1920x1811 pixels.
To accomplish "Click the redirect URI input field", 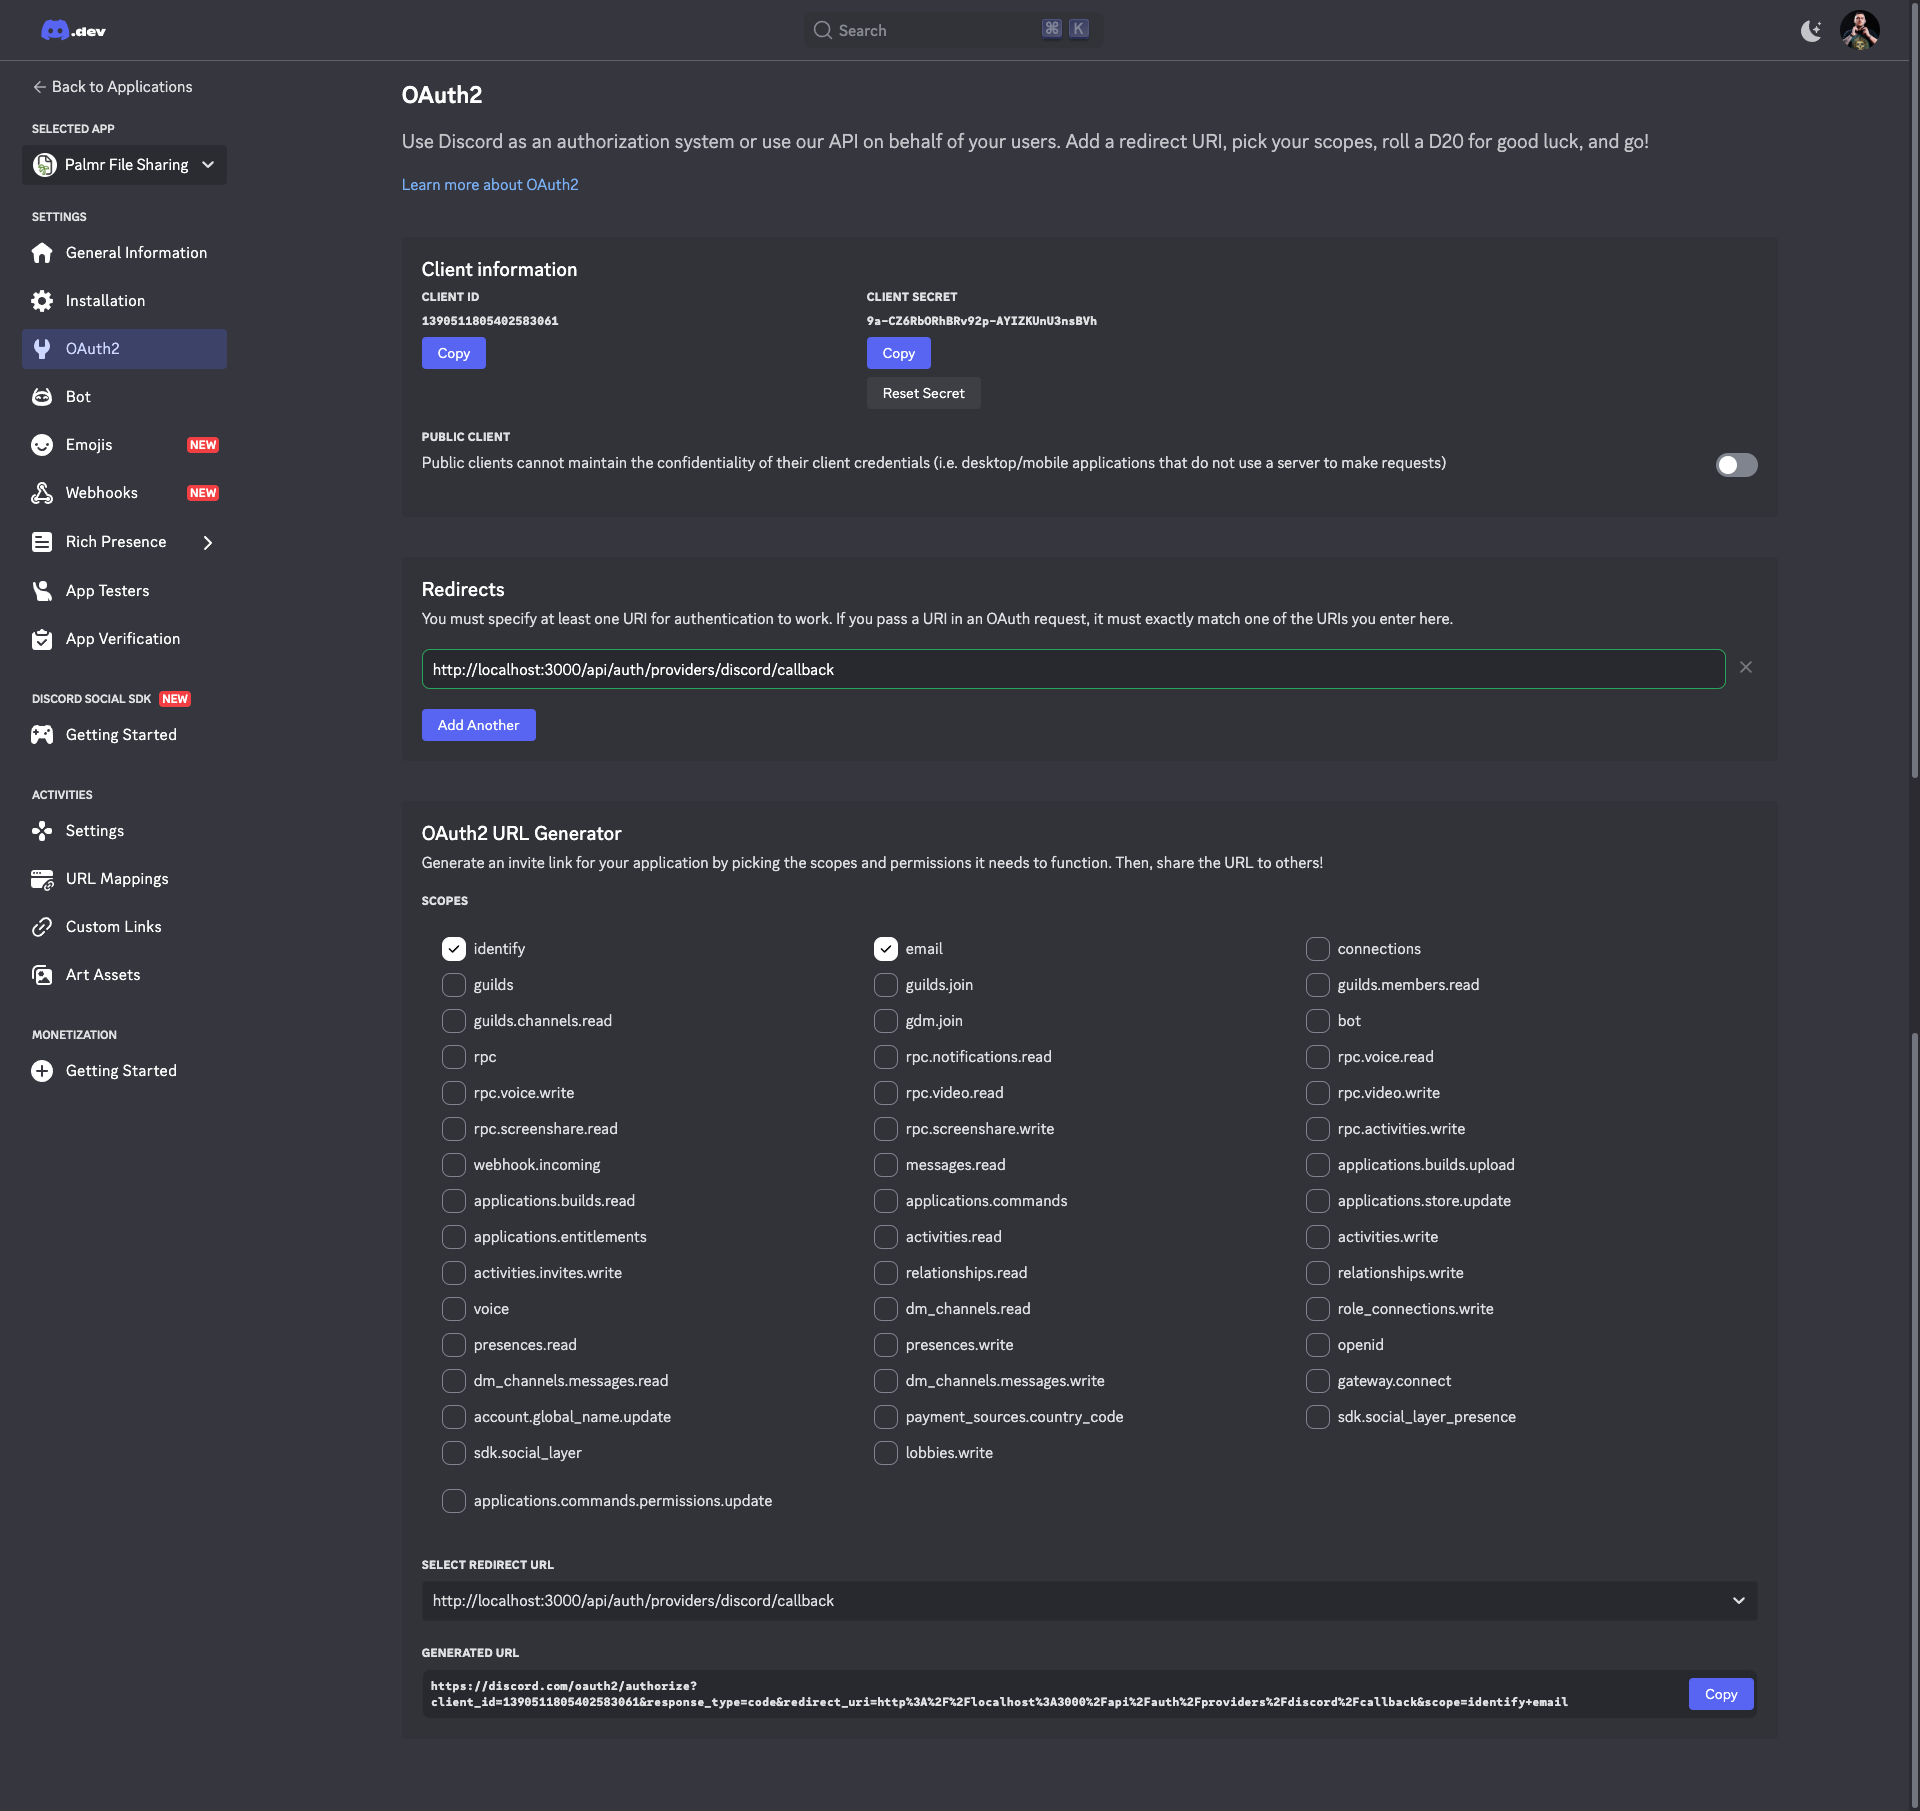I will pos(1073,669).
